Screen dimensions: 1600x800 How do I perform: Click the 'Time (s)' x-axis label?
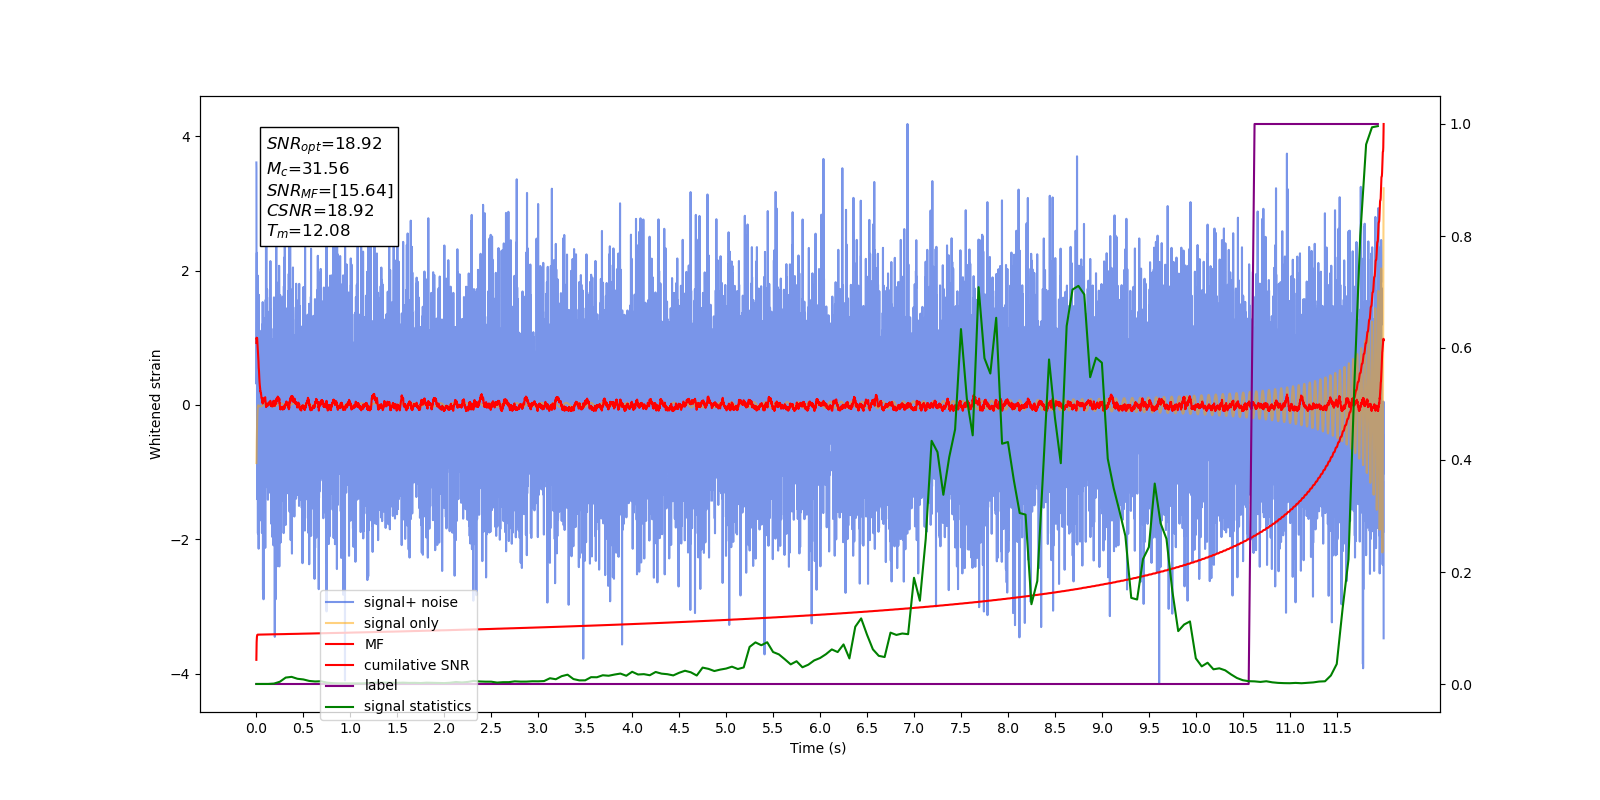tap(818, 748)
